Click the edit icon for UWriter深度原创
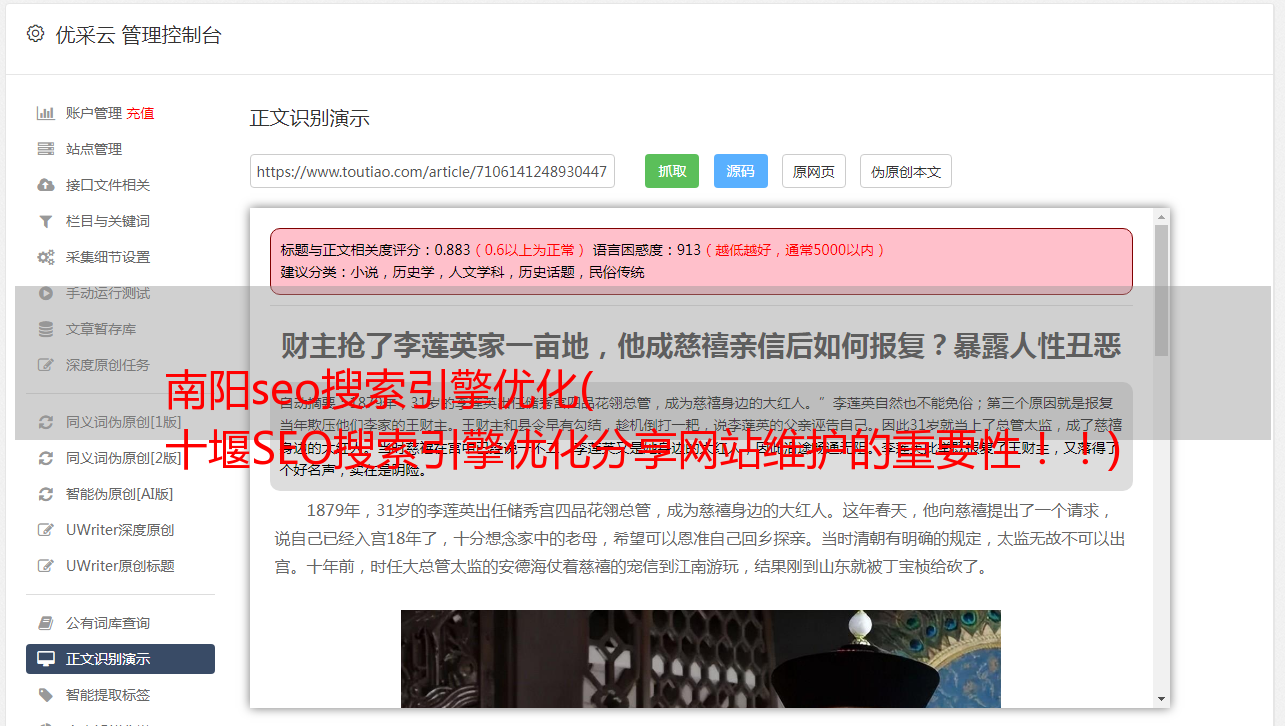 (46, 530)
